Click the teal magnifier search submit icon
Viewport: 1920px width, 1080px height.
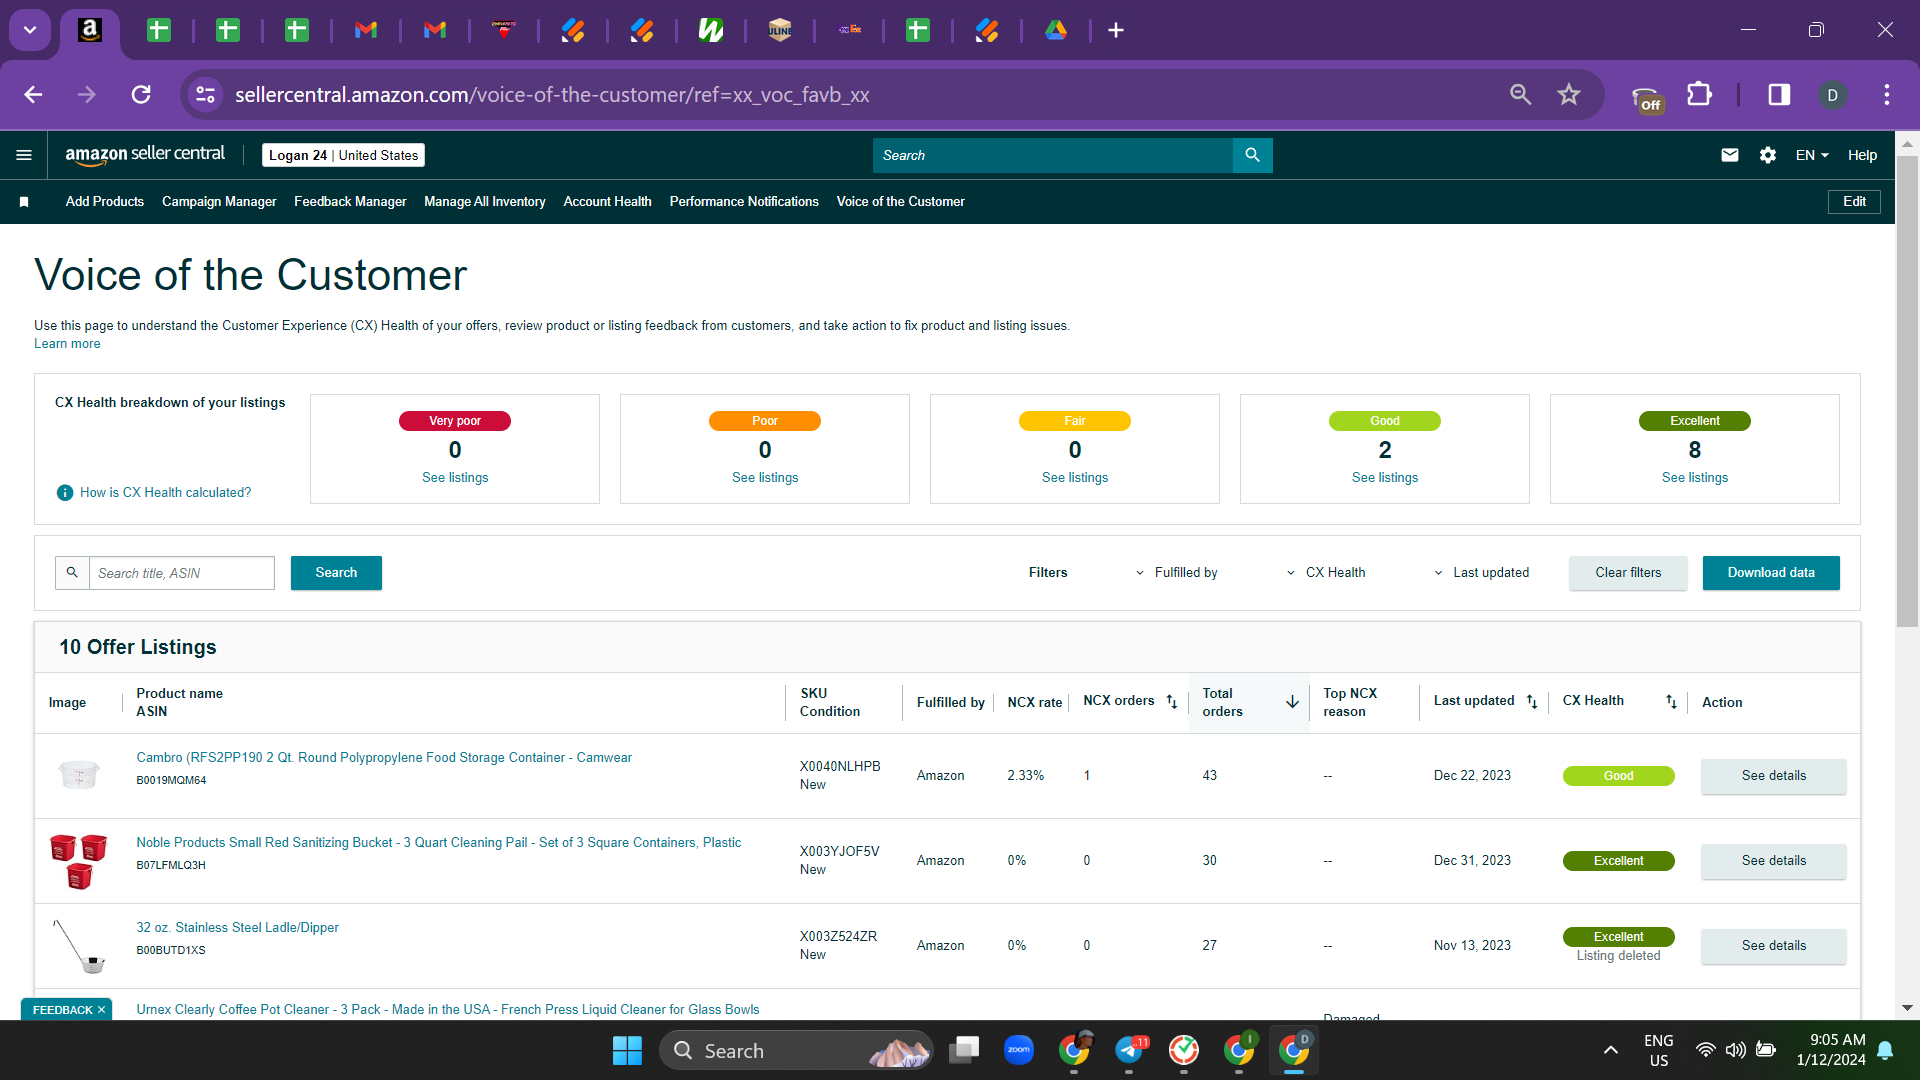click(x=1252, y=155)
